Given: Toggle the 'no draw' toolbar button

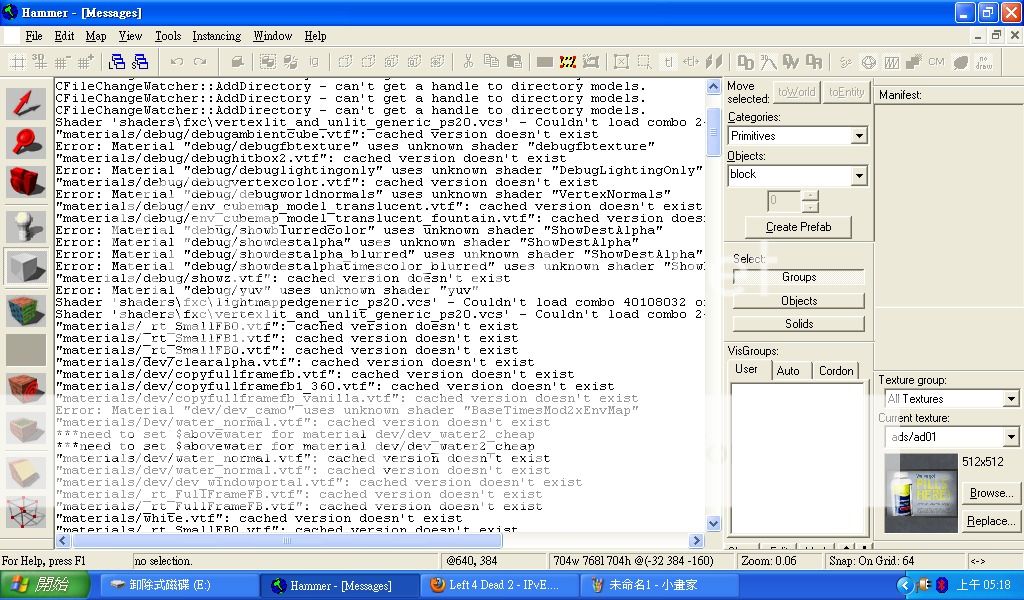Looking at the screenshot, I should [x=984, y=62].
